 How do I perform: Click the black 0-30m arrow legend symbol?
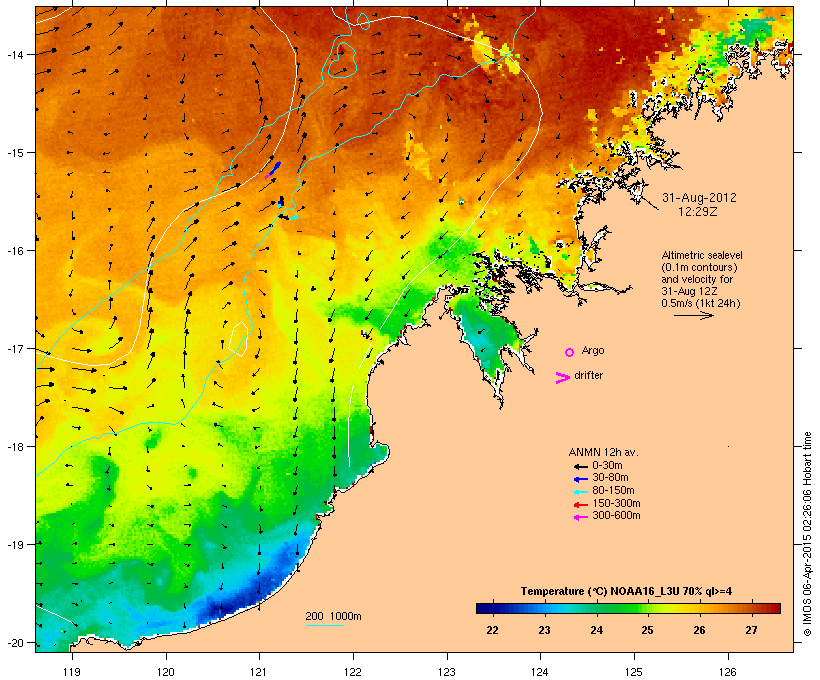pos(580,466)
